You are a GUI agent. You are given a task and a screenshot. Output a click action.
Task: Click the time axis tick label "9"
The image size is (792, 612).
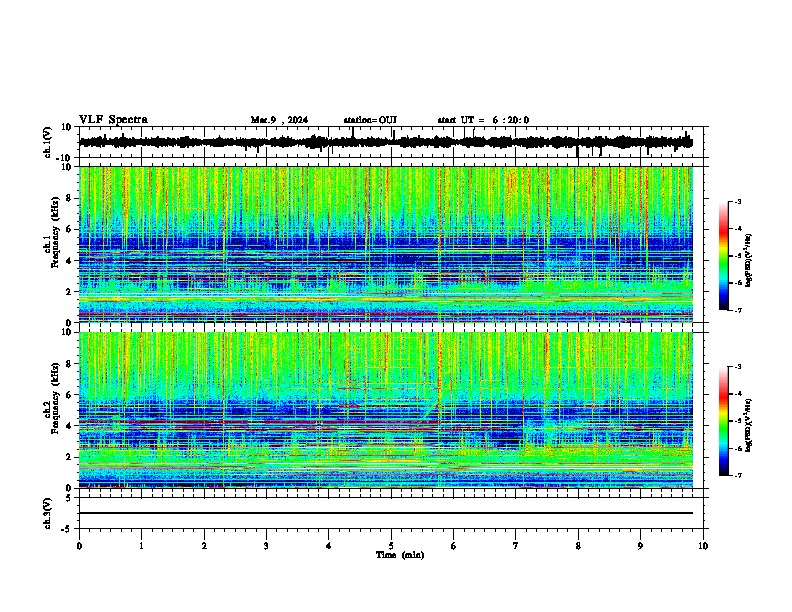point(640,546)
